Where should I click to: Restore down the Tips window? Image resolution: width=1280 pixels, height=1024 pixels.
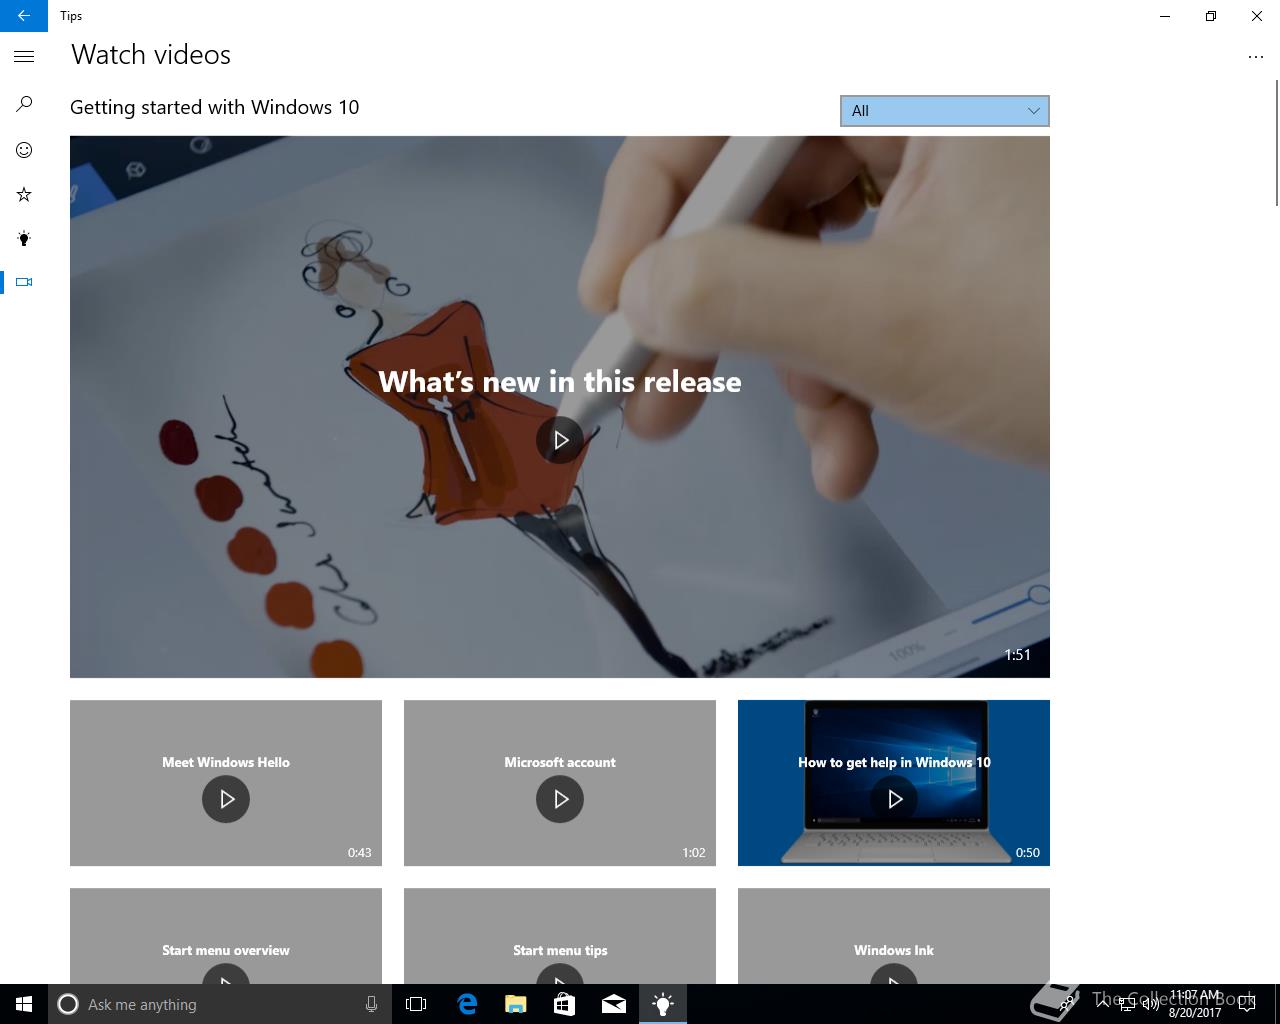[x=1211, y=16]
